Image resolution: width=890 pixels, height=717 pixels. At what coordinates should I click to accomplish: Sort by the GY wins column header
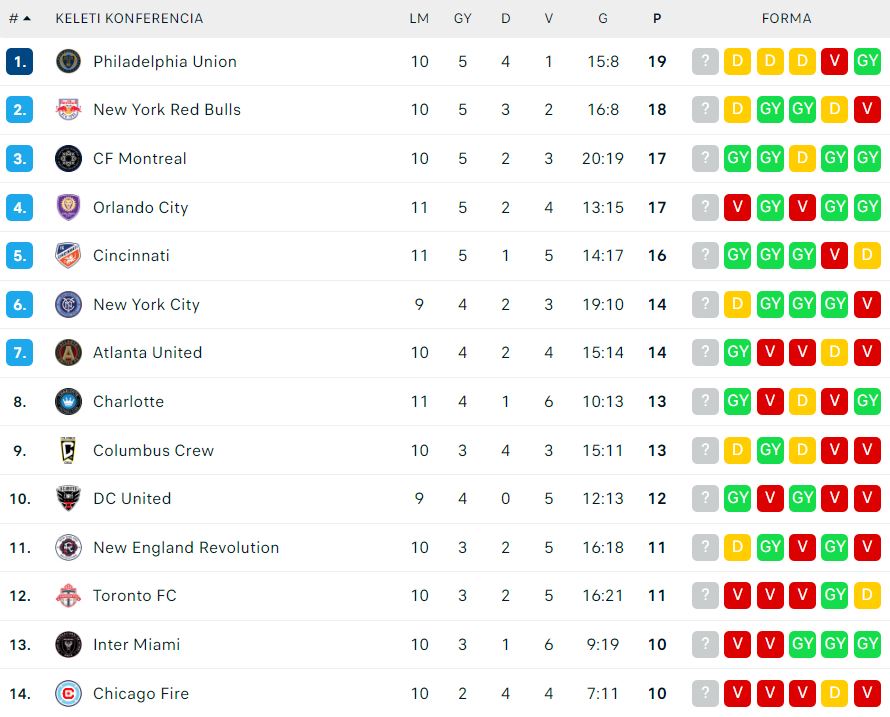point(463,19)
